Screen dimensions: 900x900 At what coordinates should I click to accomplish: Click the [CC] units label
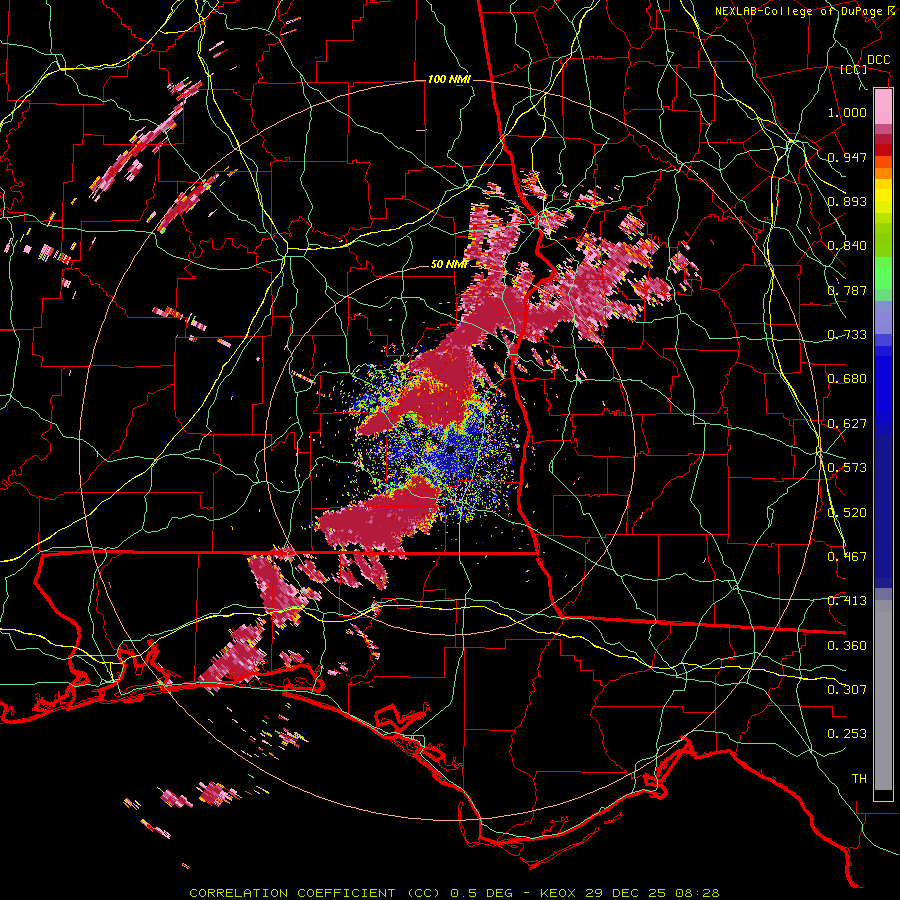click(854, 69)
